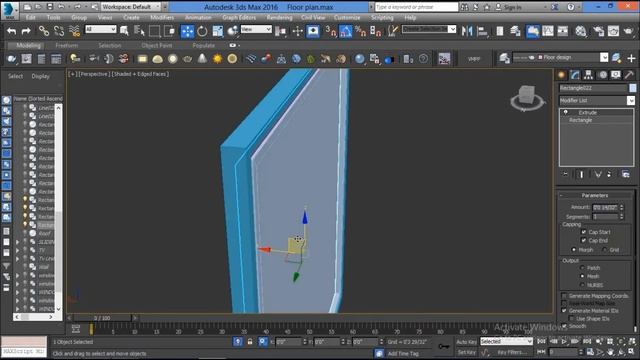Open the Material Editor icon
Screen dimensions: 640x360
(581, 31)
